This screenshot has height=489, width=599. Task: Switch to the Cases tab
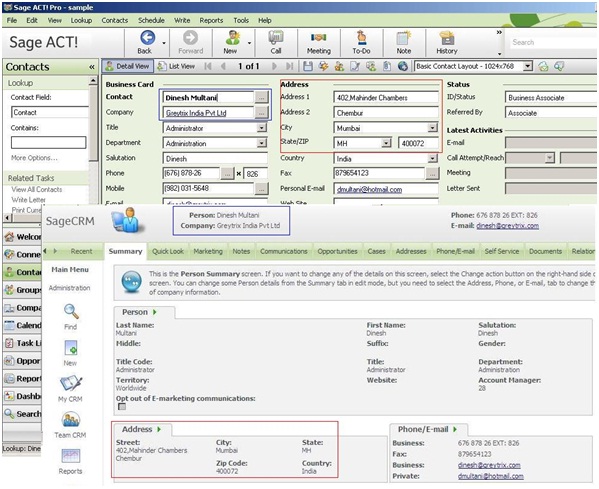[376, 251]
